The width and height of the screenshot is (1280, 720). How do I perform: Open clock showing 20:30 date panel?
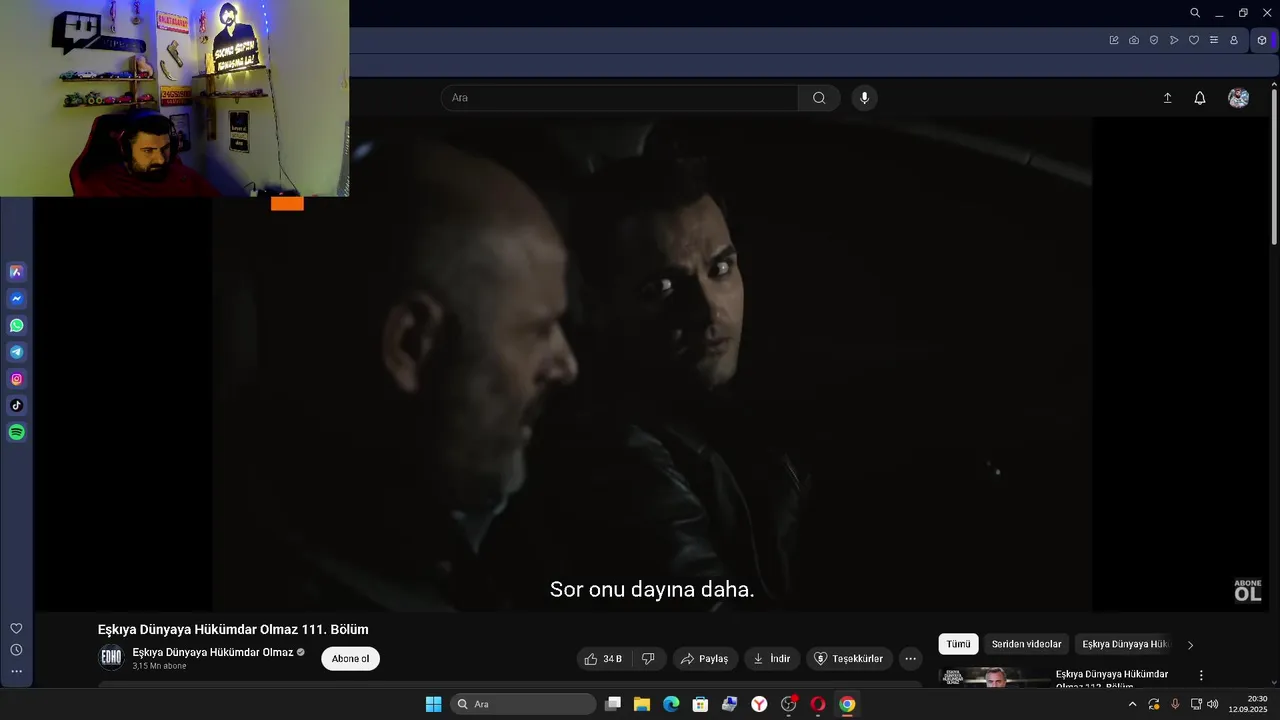[x=1248, y=704]
